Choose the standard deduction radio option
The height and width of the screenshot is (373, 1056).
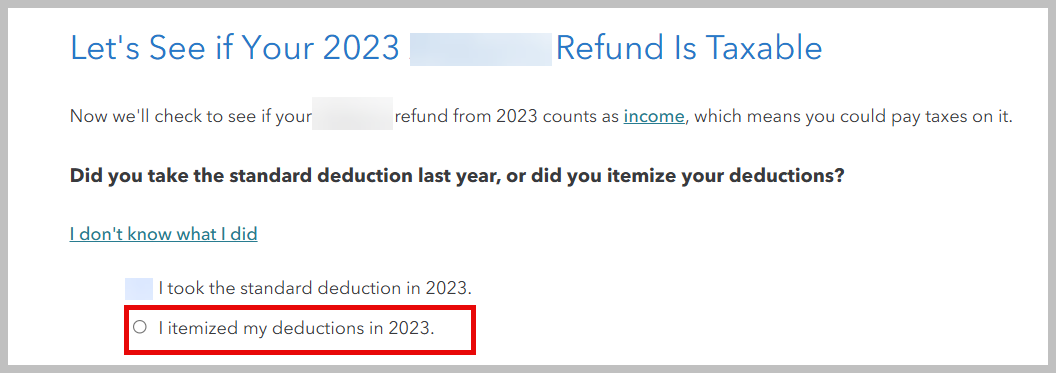click(x=139, y=288)
